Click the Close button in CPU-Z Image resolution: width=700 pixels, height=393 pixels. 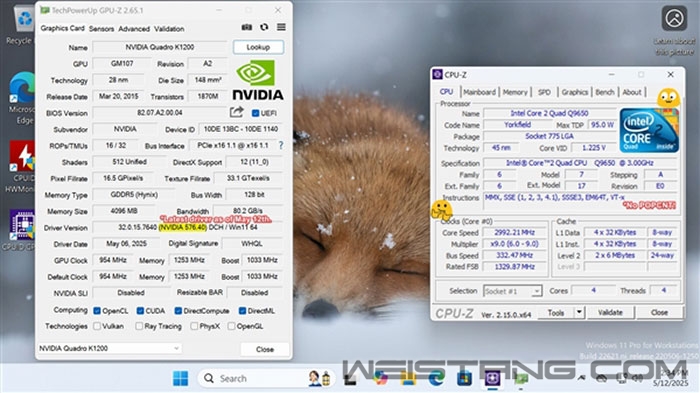point(659,313)
